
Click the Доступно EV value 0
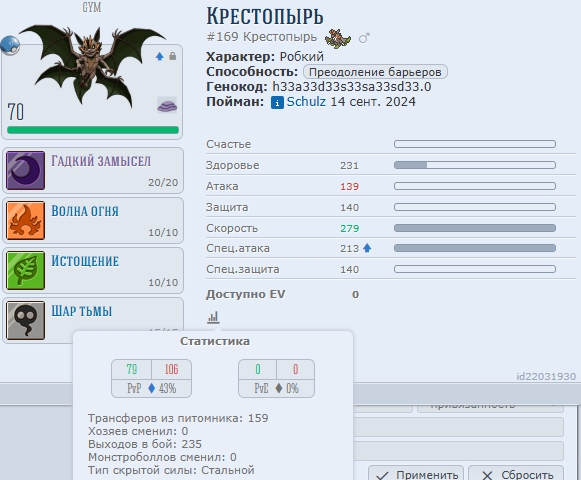point(355,294)
